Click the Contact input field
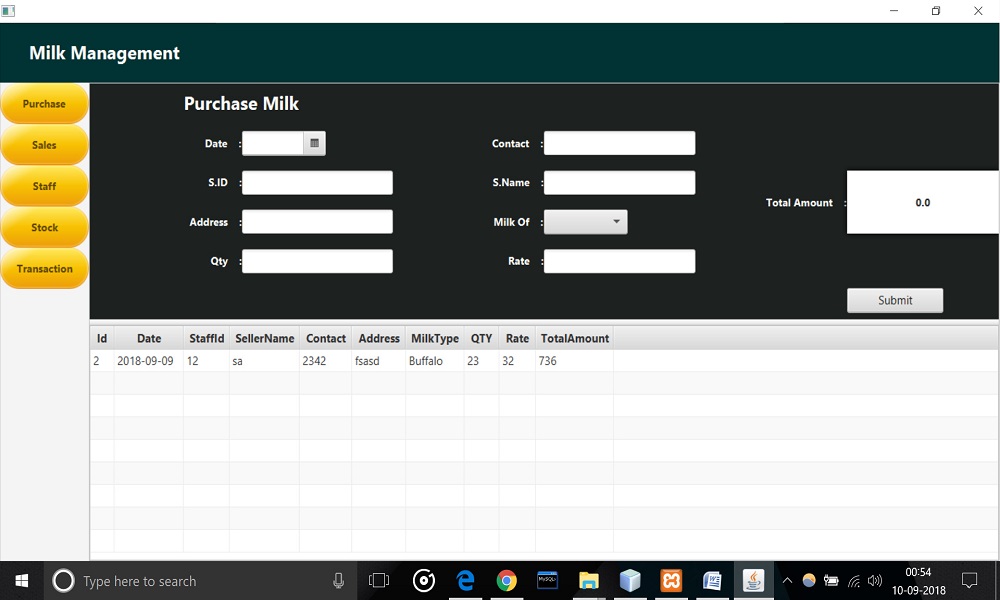 [619, 144]
